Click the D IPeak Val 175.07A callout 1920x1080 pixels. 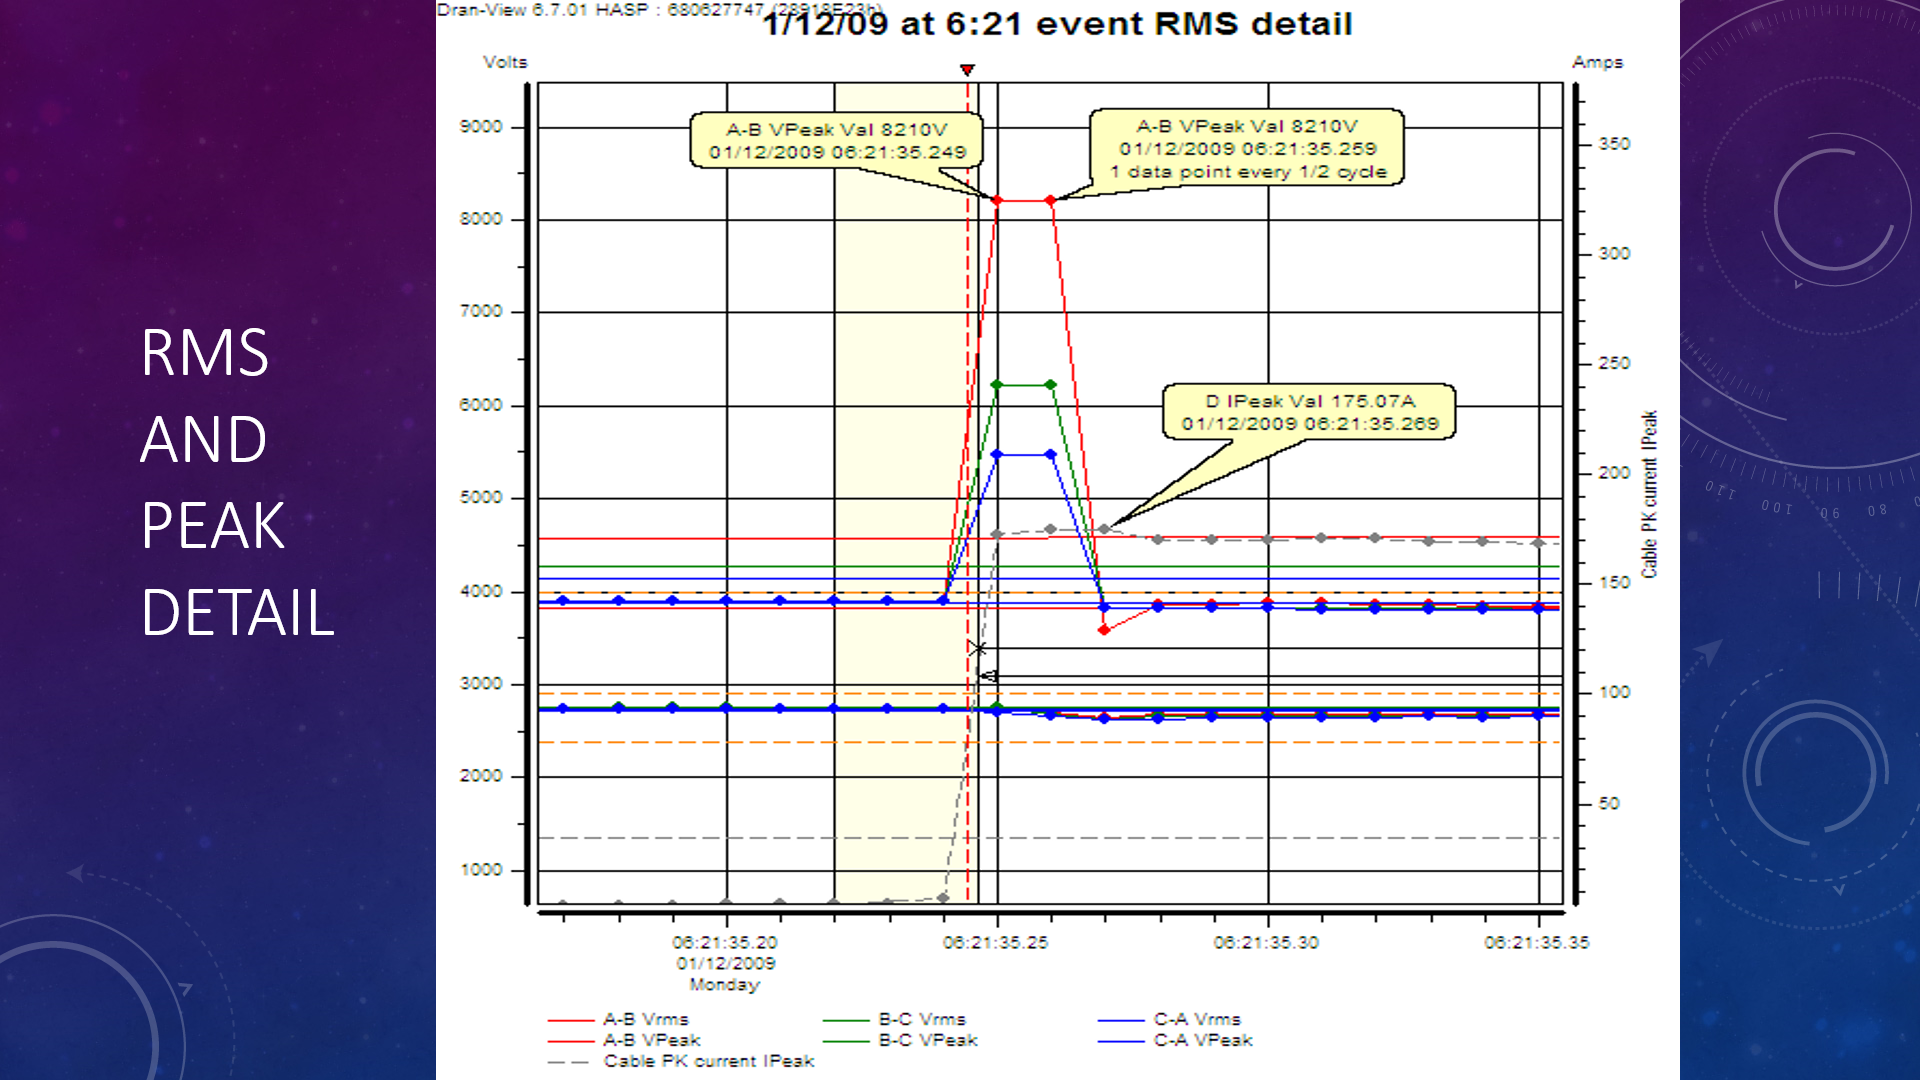1309,412
